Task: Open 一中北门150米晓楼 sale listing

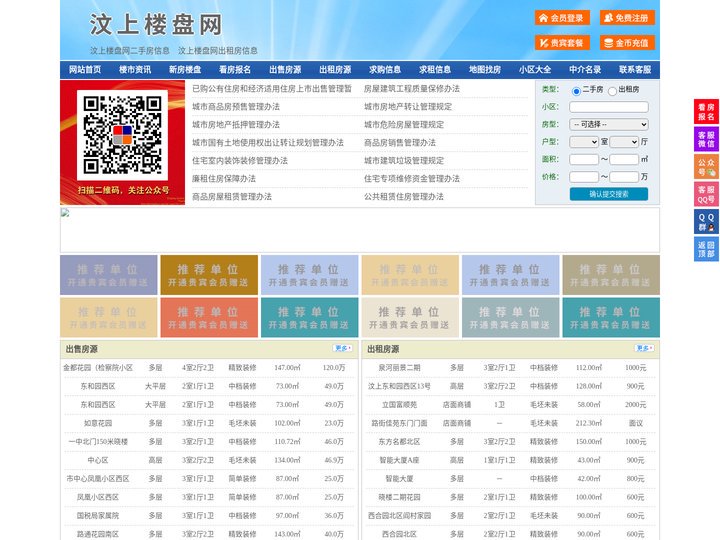Action: tap(98, 442)
